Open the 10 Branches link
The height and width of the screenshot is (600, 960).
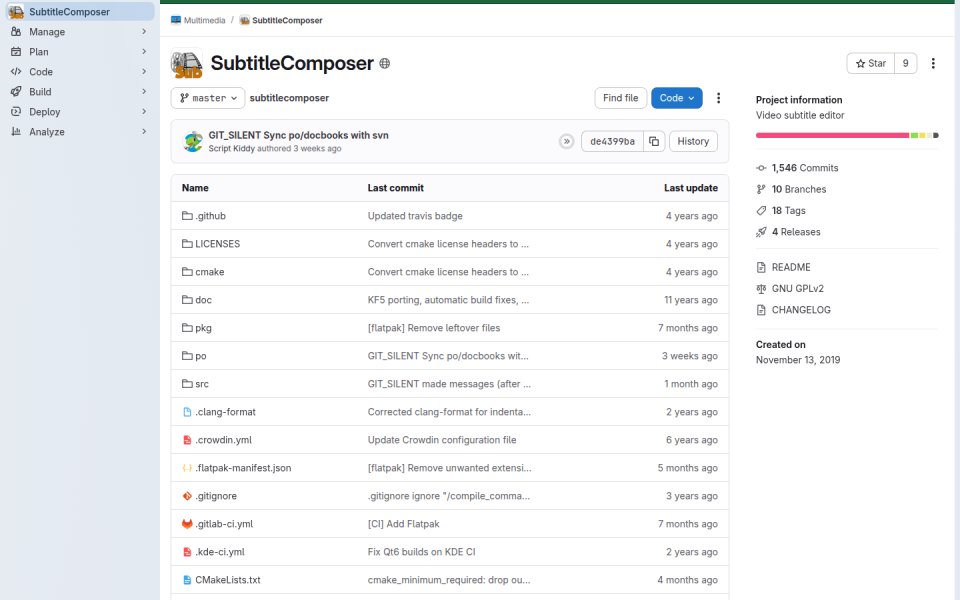coord(798,189)
